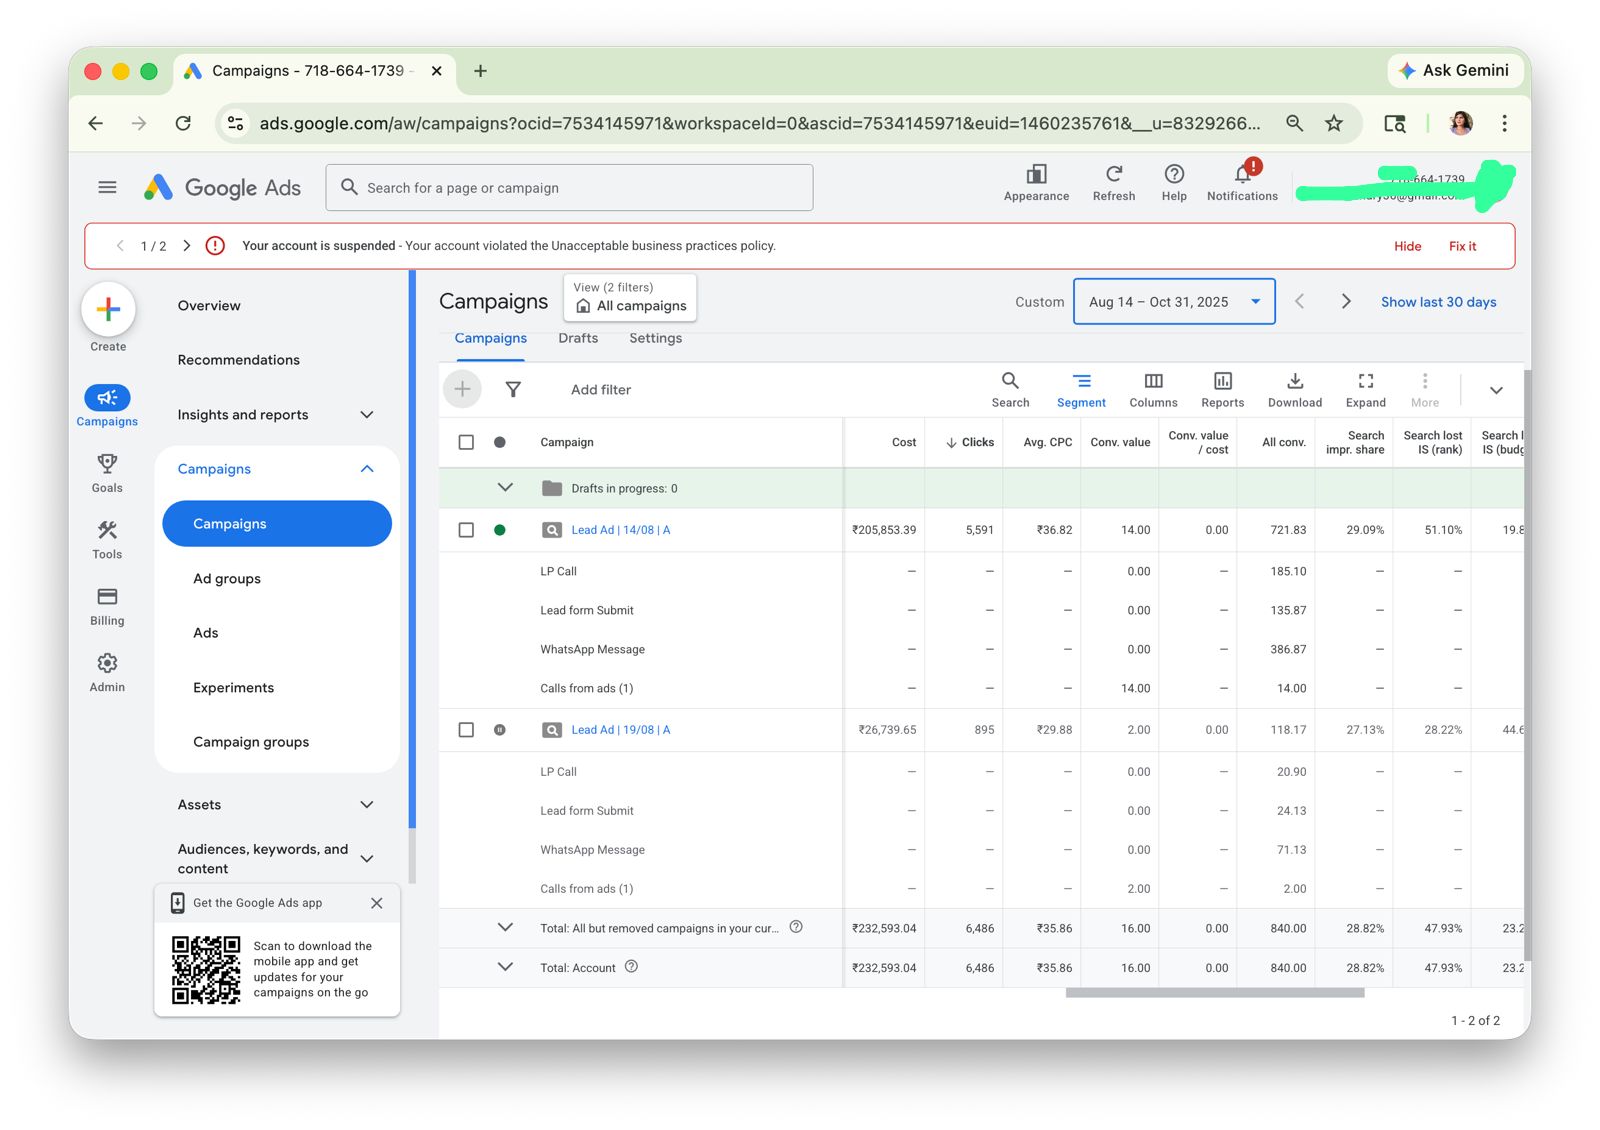Go to previous date range arrow
1600x1130 pixels.
pyautogui.click(x=1299, y=301)
